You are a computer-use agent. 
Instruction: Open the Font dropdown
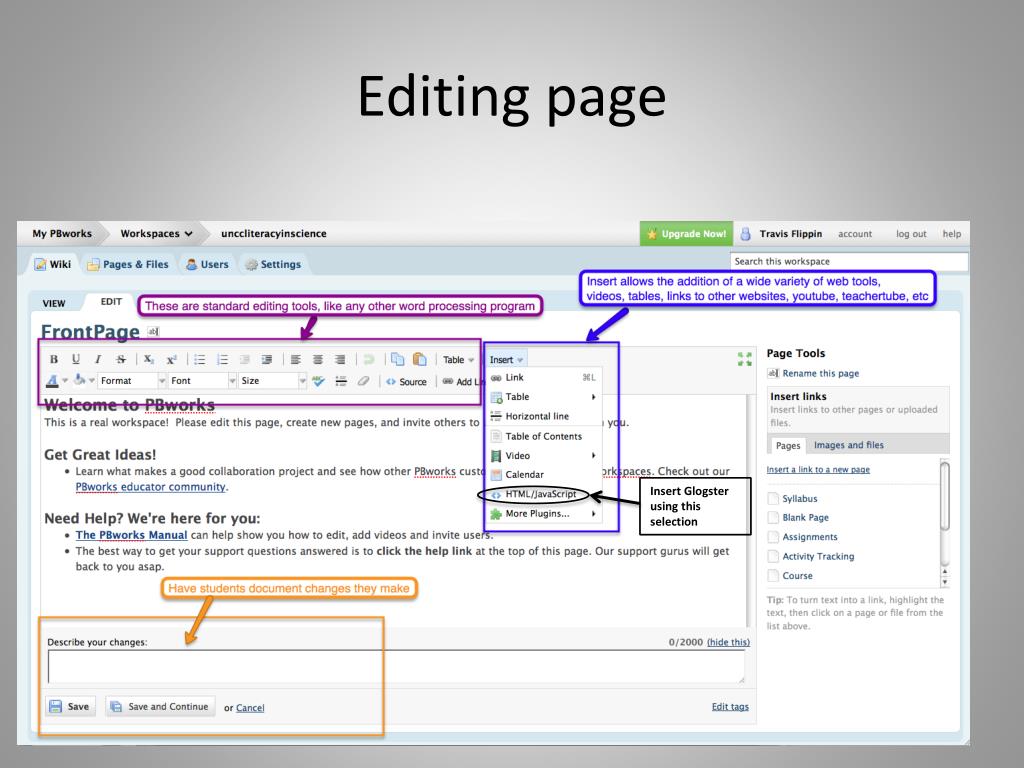point(202,381)
